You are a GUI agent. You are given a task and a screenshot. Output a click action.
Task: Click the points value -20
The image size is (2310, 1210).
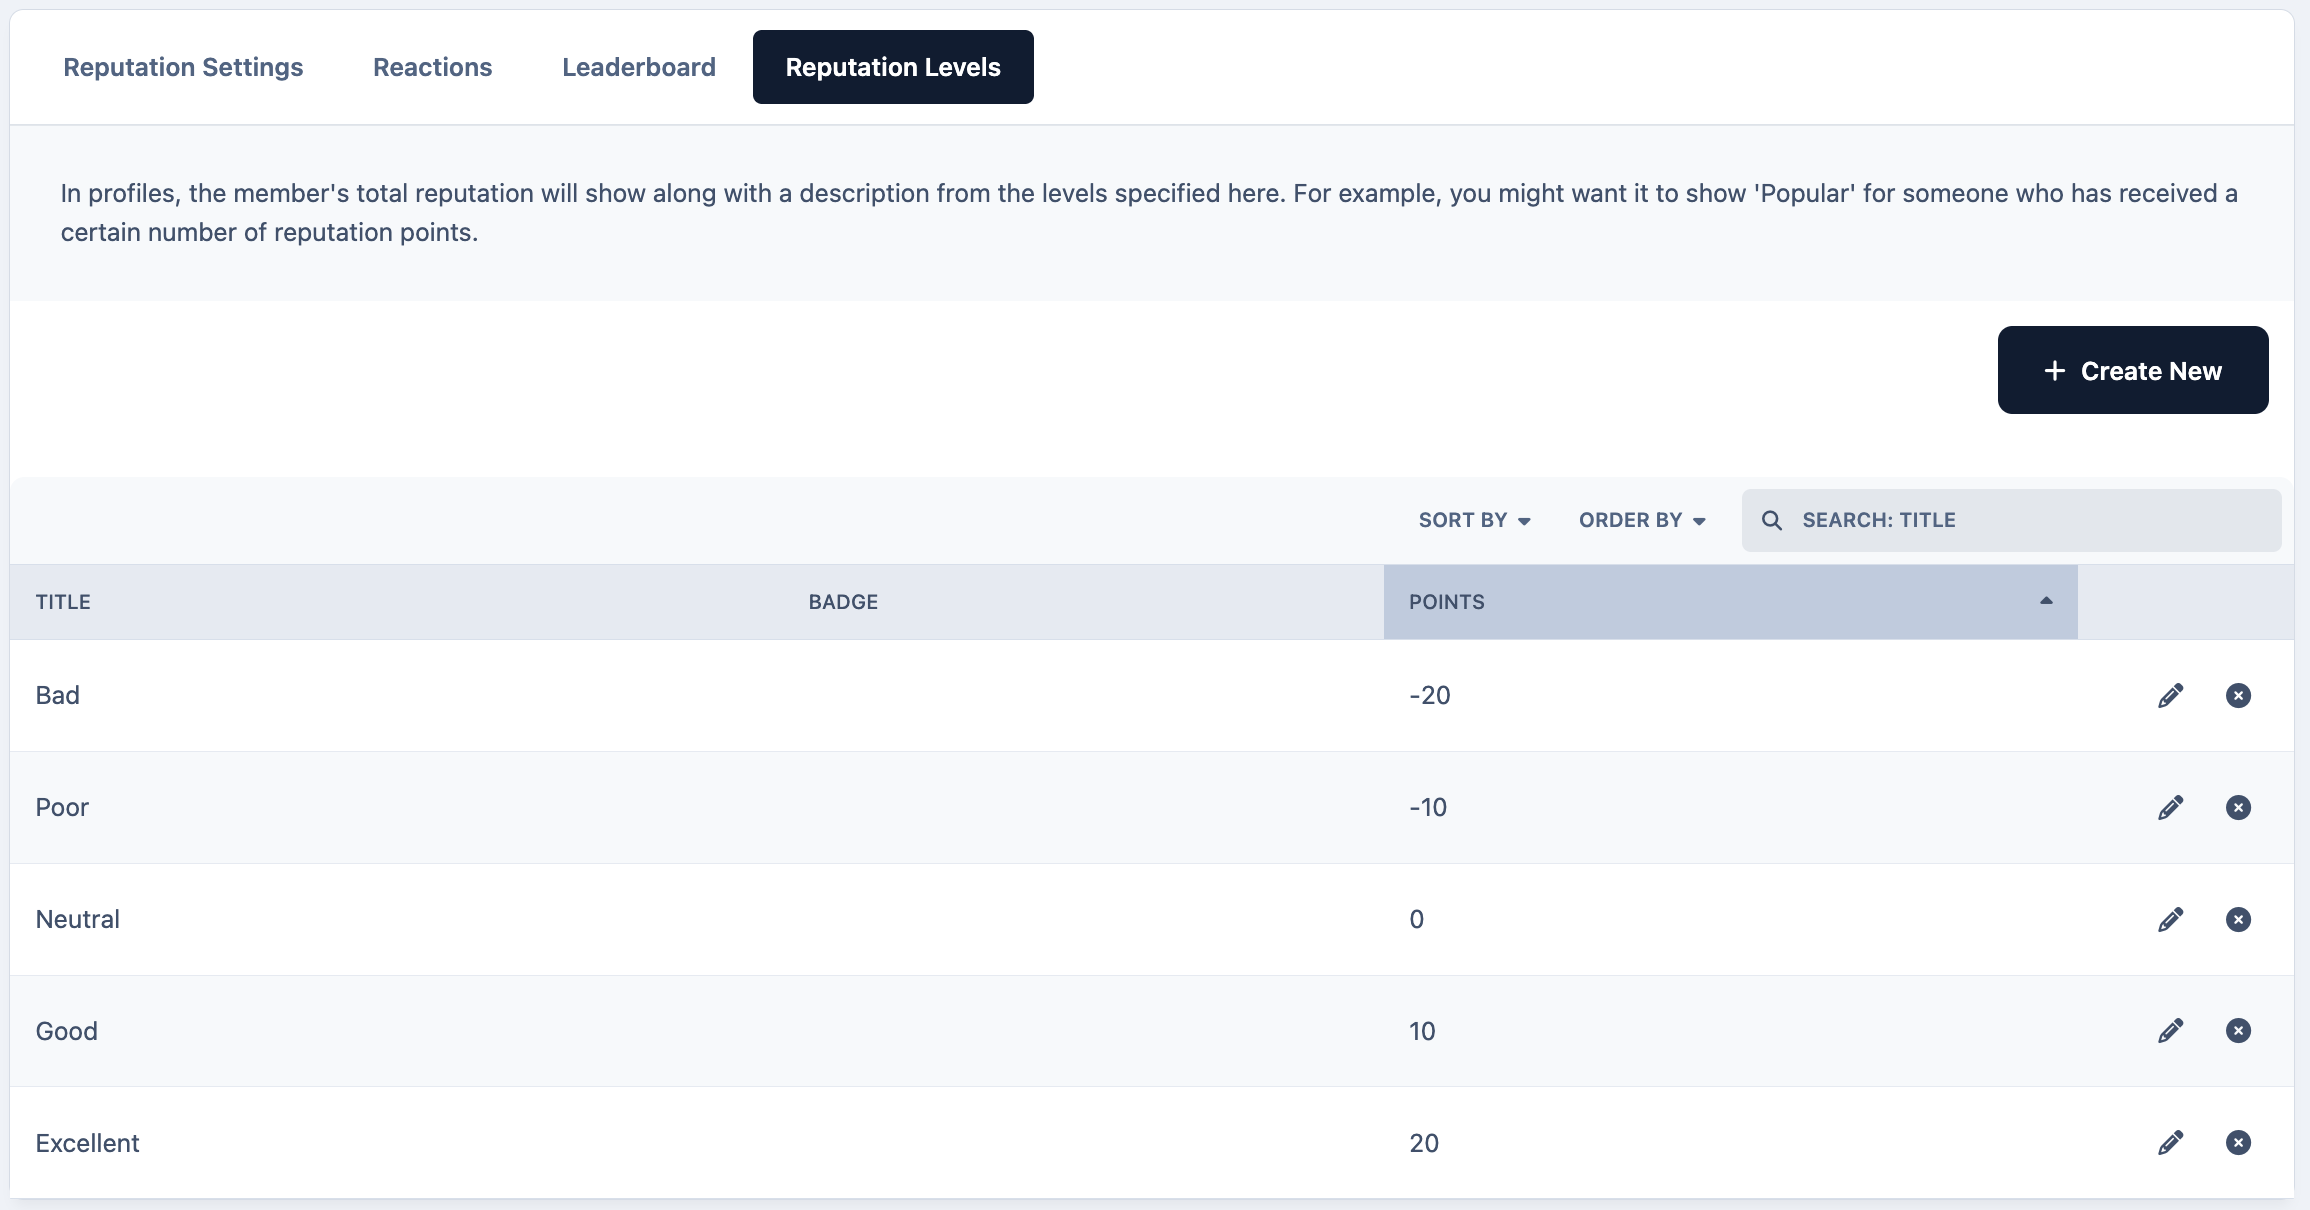click(1430, 696)
